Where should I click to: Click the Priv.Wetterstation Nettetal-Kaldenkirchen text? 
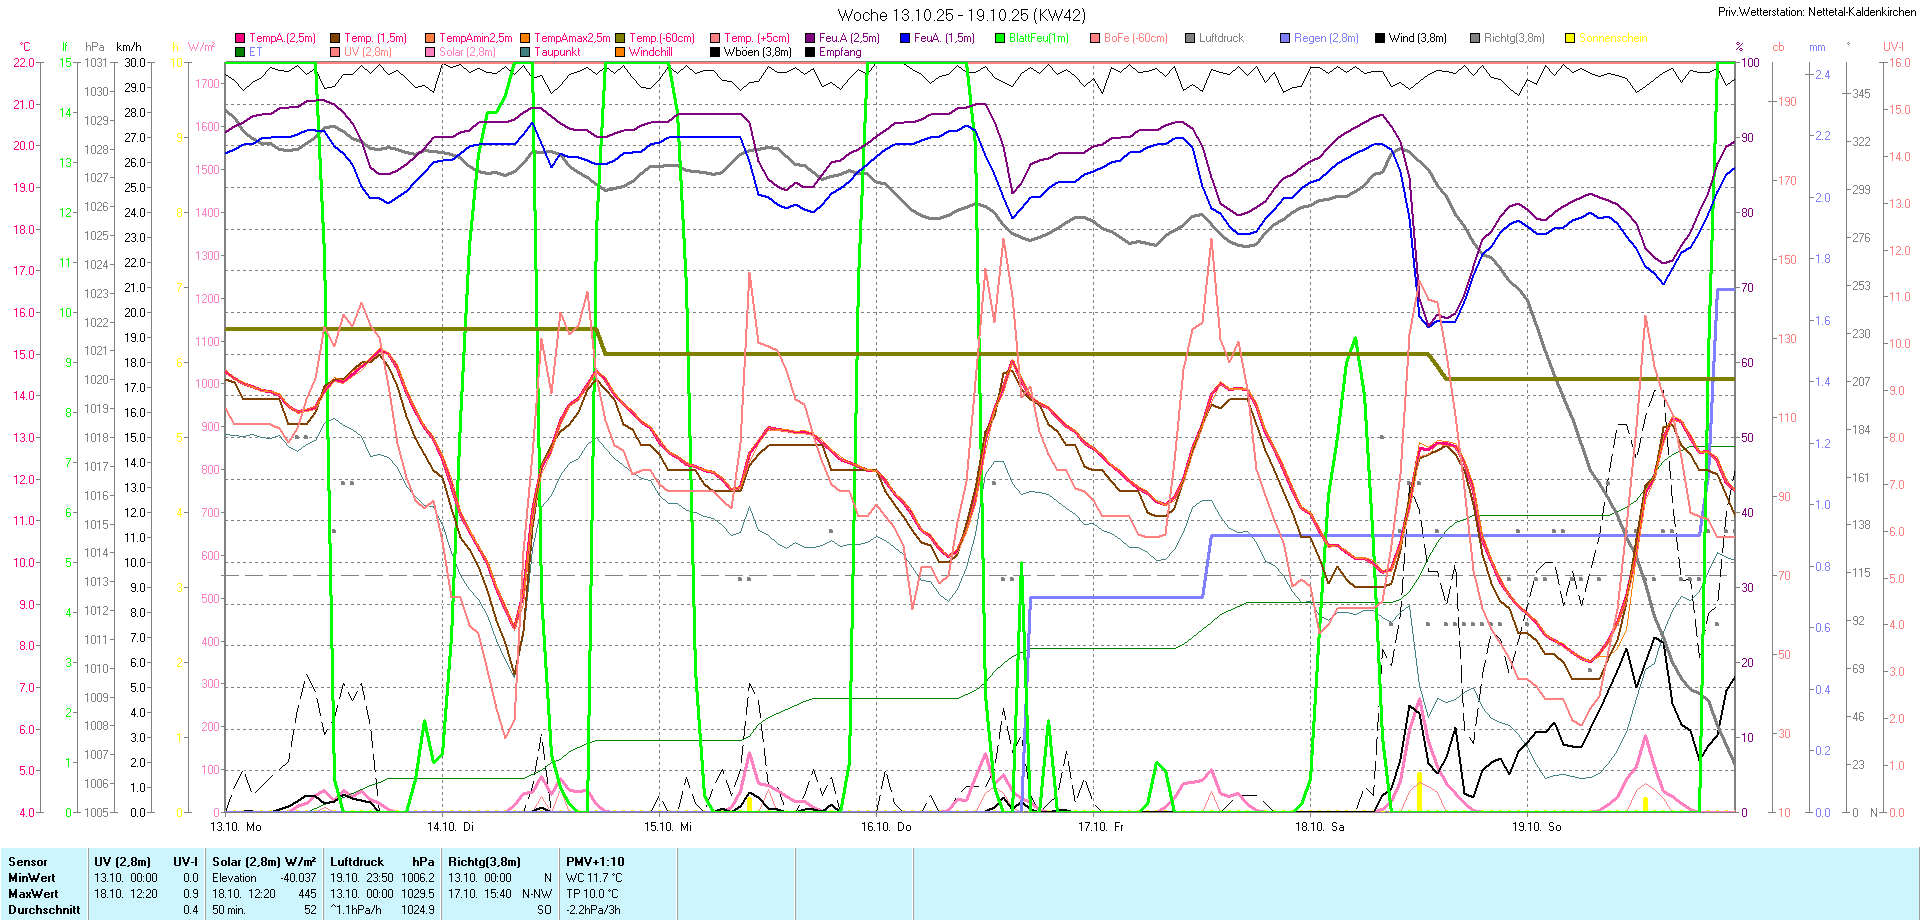1817,12
